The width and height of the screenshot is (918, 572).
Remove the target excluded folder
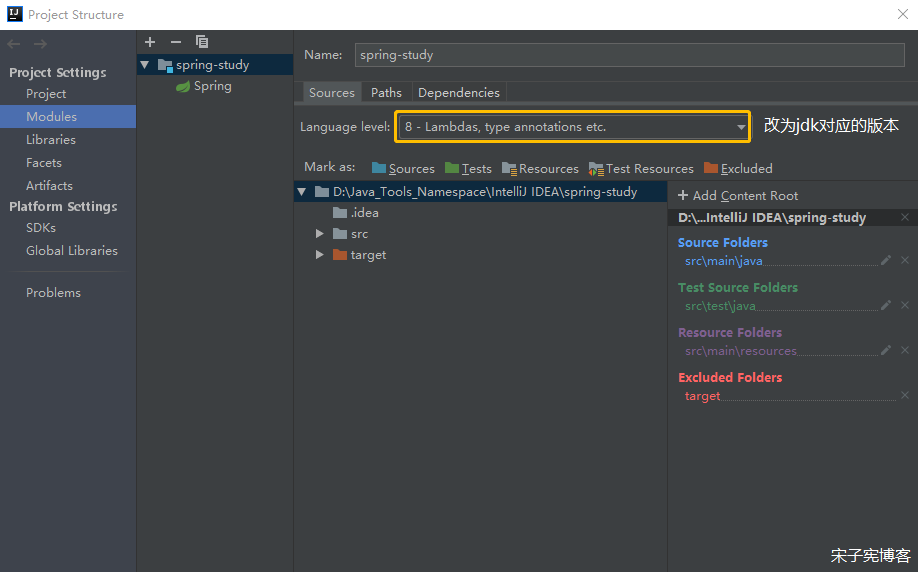pyautogui.click(x=905, y=395)
